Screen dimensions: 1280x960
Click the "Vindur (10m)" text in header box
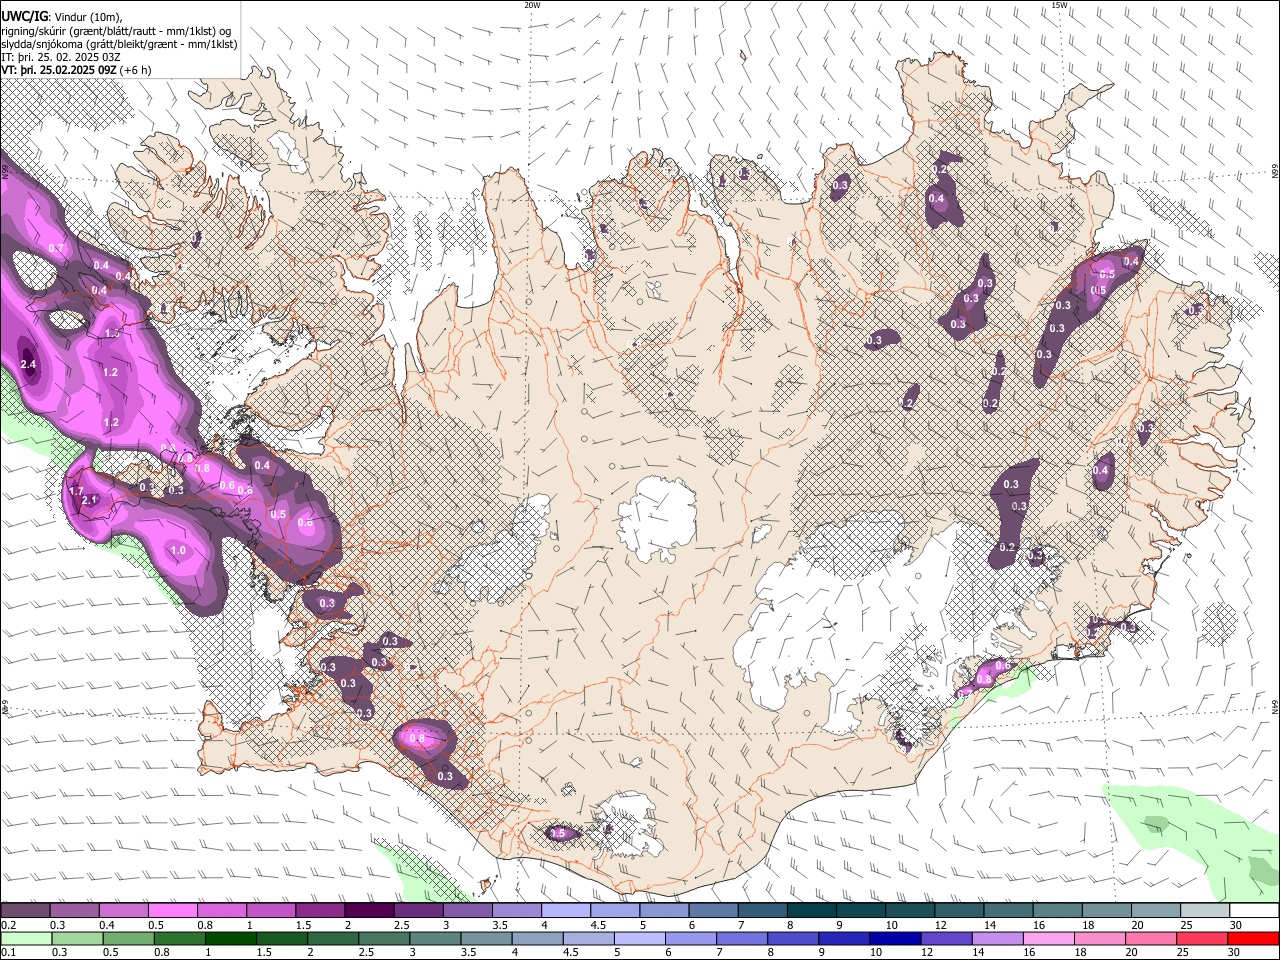[86, 17]
